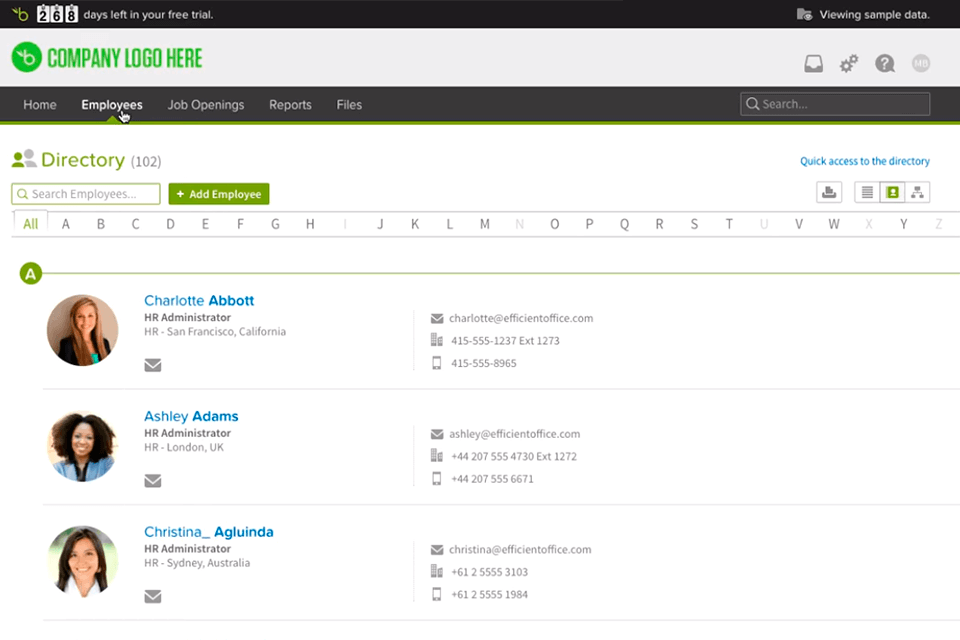Focus the global Search box

pyautogui.click(x=835, y=104)
